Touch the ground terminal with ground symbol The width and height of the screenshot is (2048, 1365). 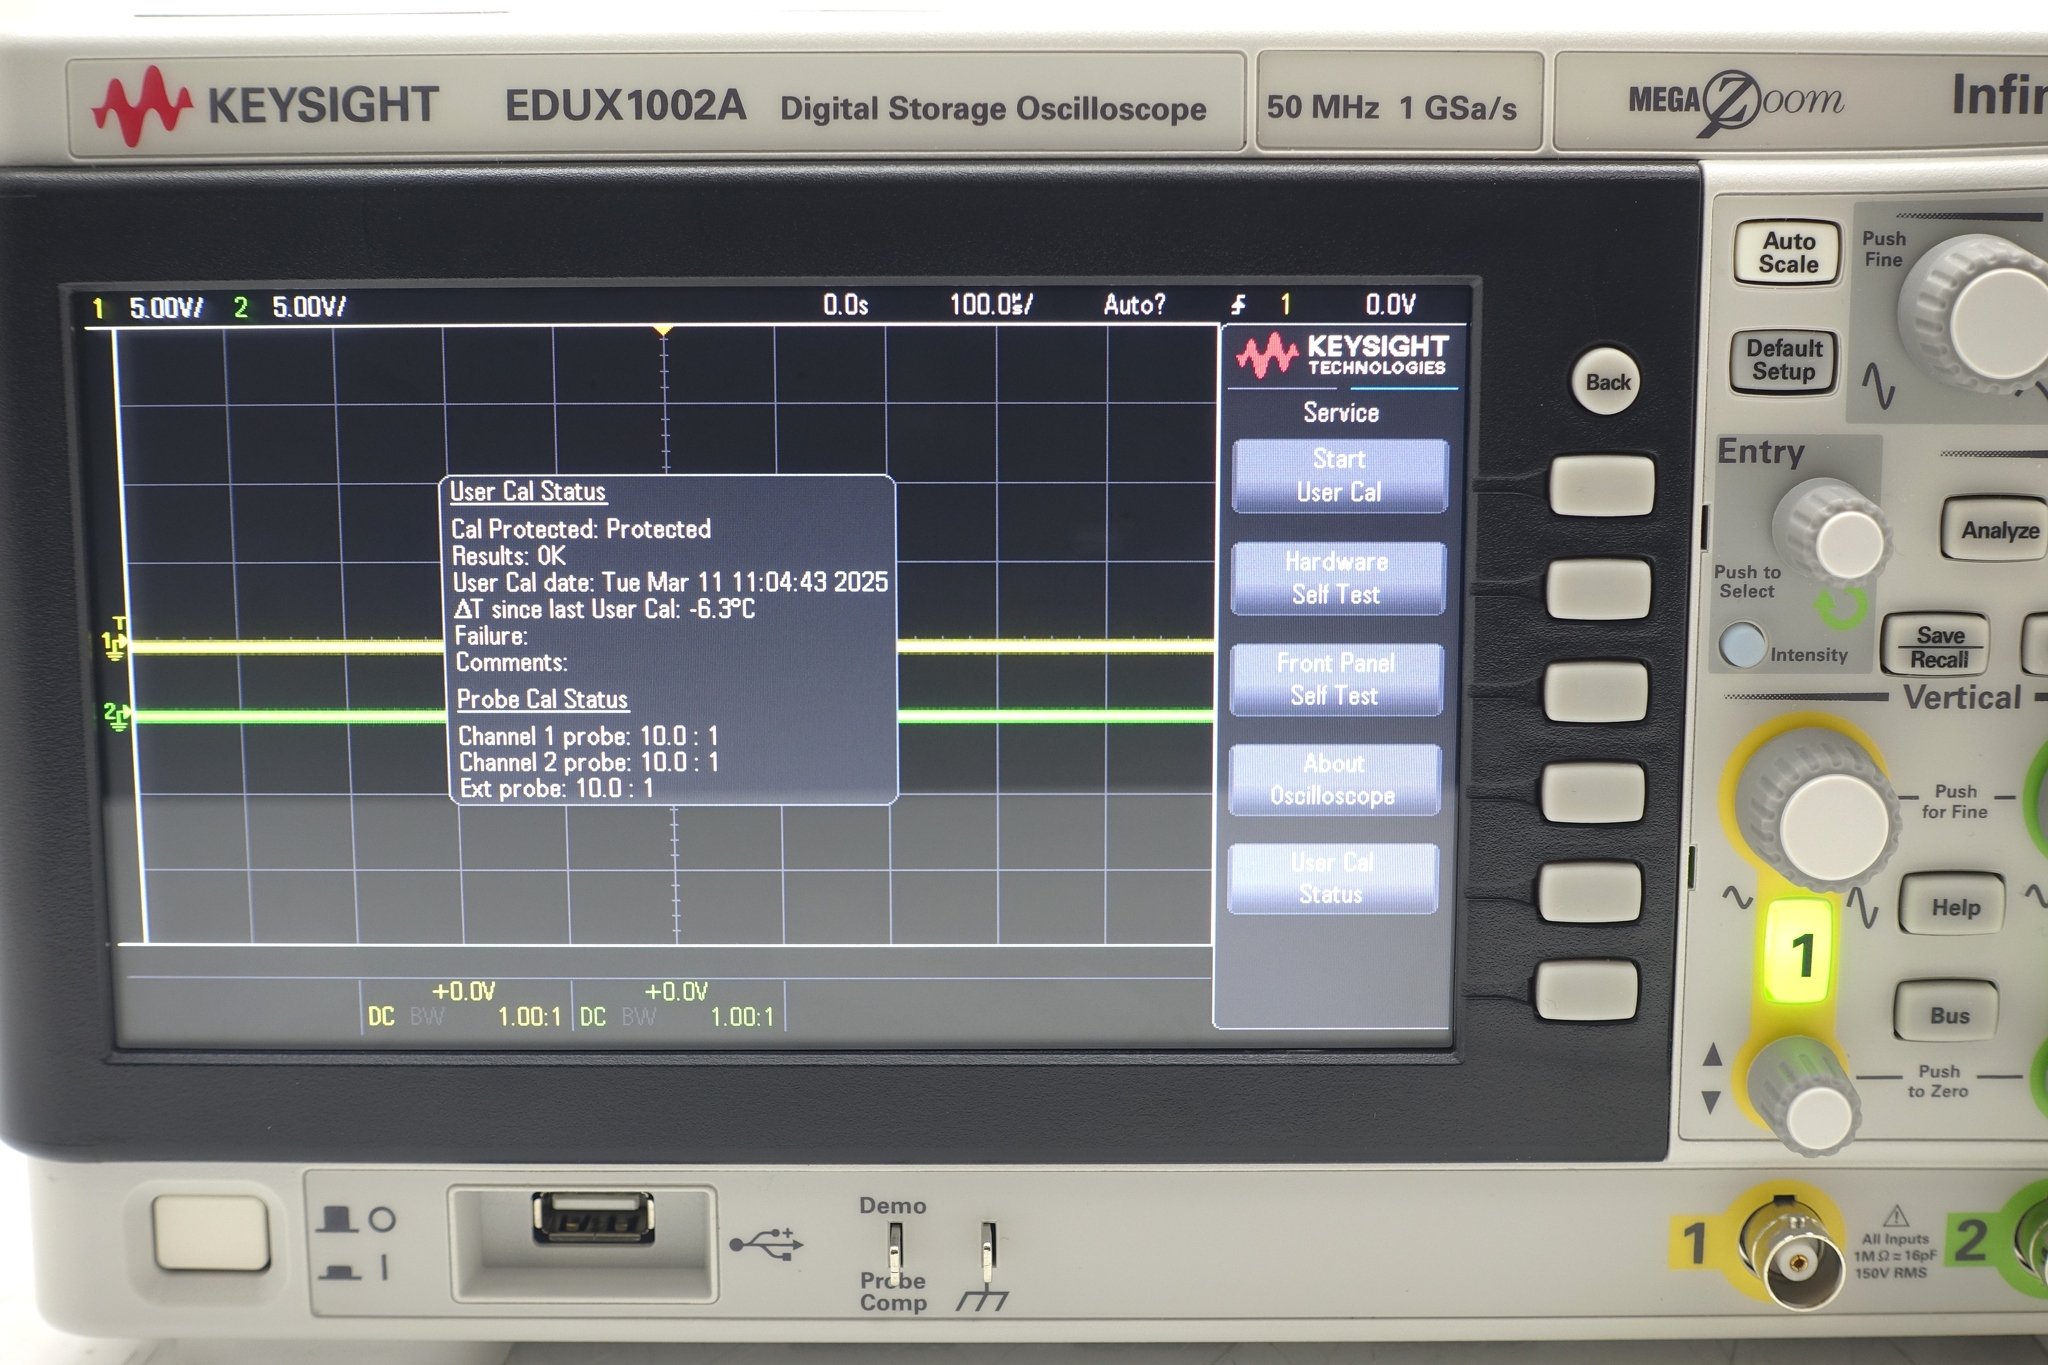click(x=986, y=1251)
